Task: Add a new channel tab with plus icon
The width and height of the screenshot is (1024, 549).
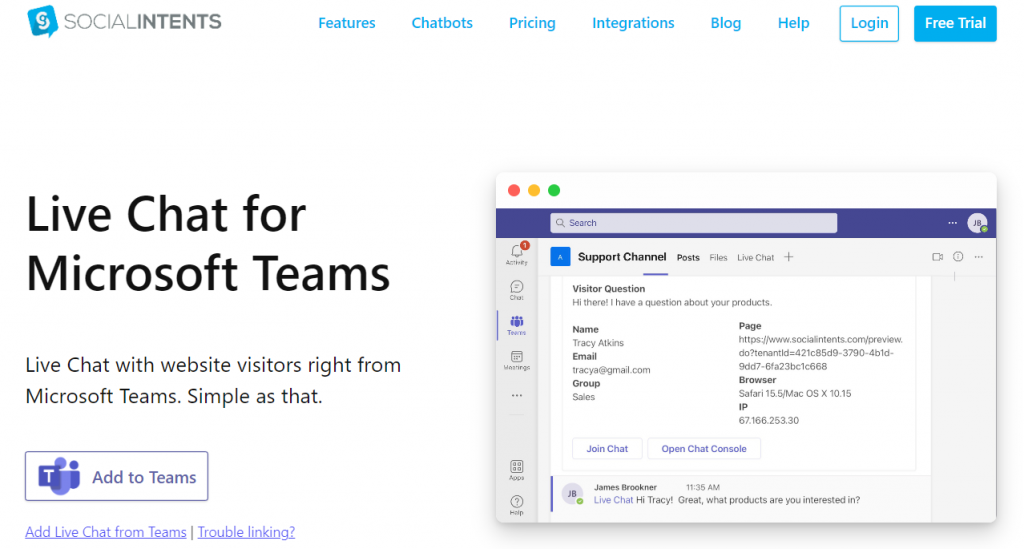Action: (x=789, y=257)
